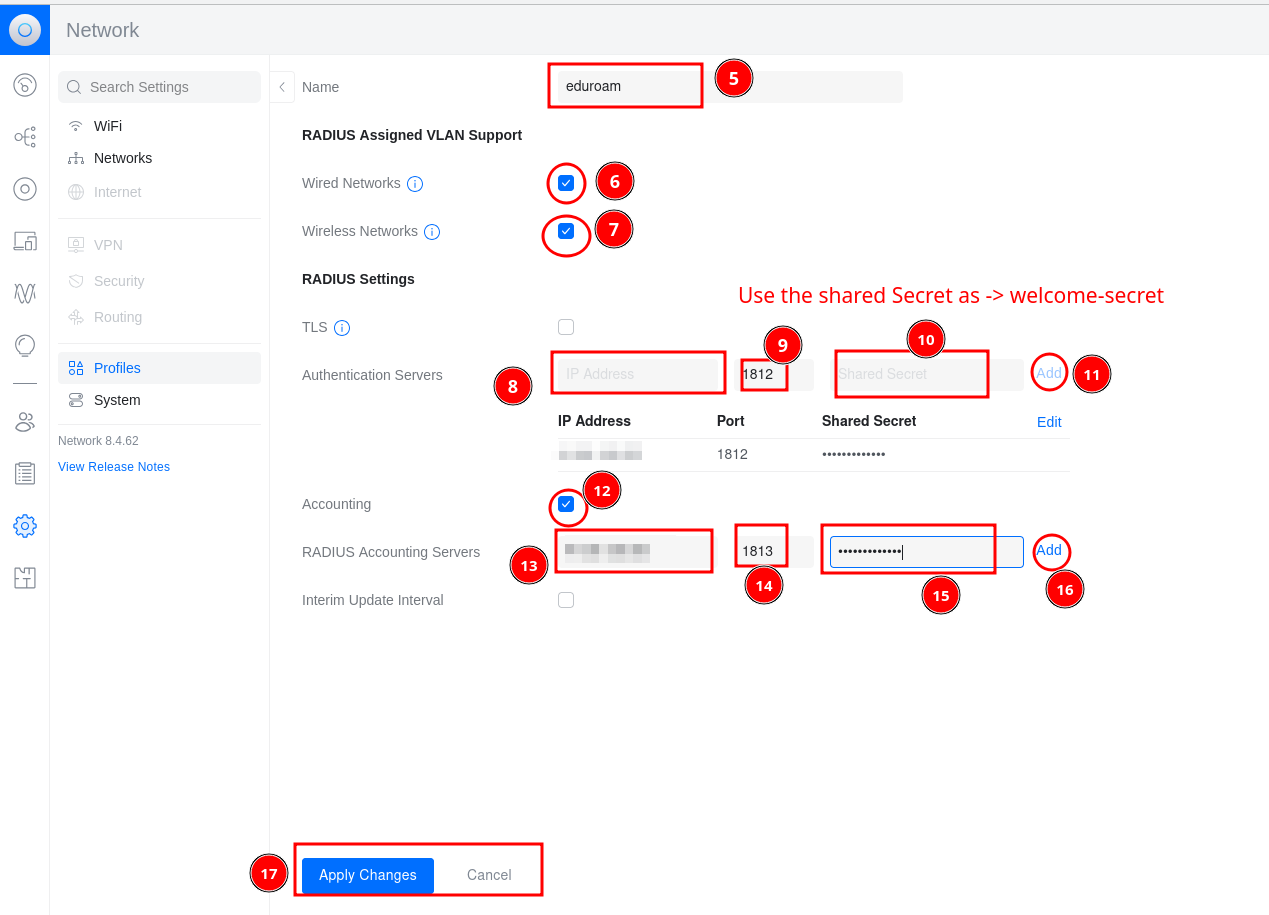Image resolution: width=1269 pixels, height=915 pixels.
Task: Open View Release Notes link
Action: 114,467
